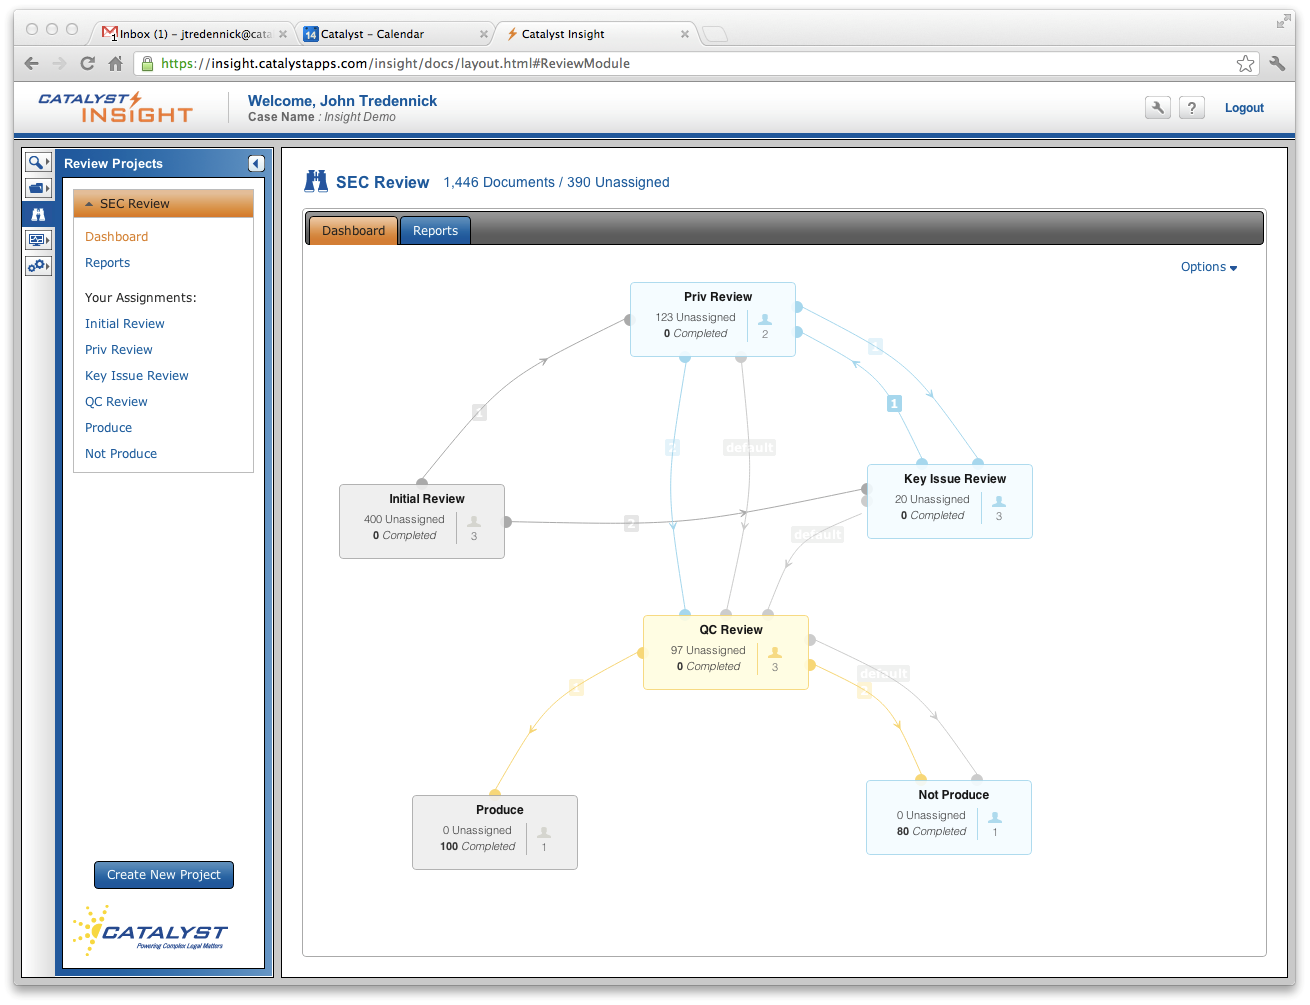The image size is (1310, 1005).
Task: Open the Folders panel icon in sidebar
Action: coord(38,188)
